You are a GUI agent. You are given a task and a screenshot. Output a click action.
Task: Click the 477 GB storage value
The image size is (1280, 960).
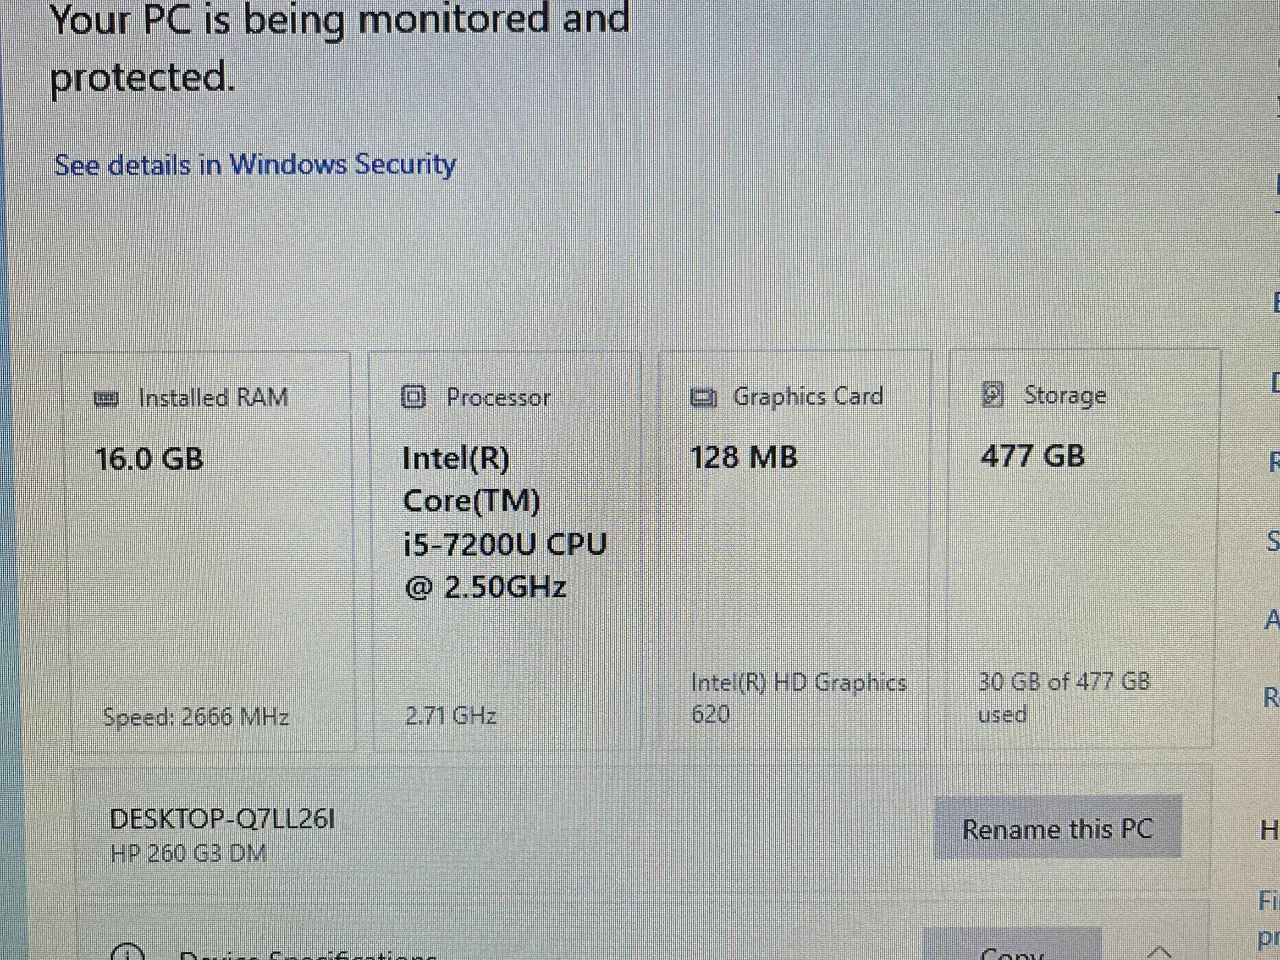[x=1032, y=456]
